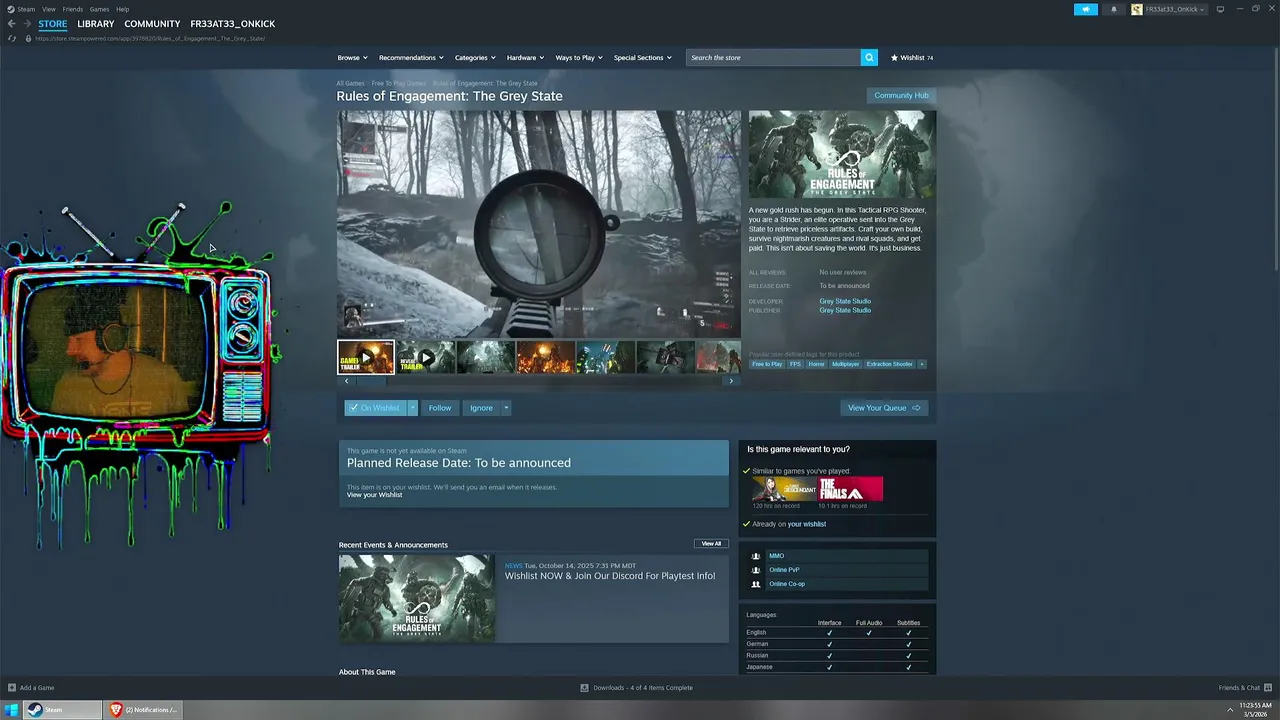Switch to the Steam taskbar app
The image size is (1280, 720).
pos(63,710)
